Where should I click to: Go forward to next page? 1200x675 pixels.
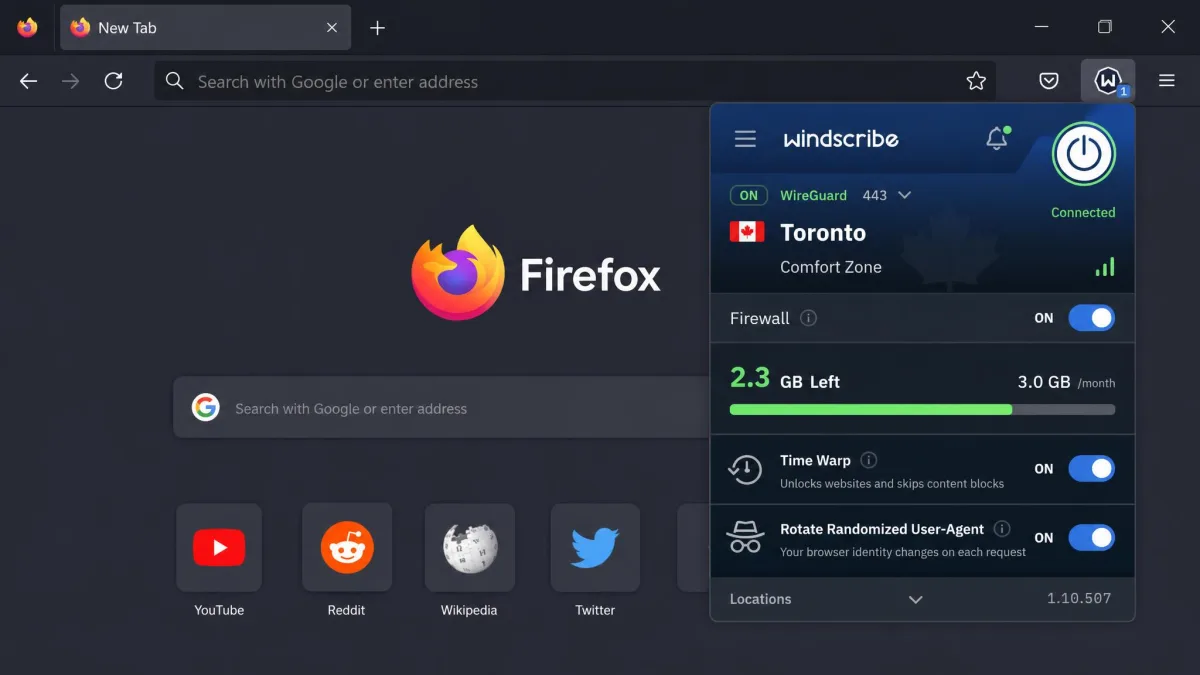click(70, 81)
